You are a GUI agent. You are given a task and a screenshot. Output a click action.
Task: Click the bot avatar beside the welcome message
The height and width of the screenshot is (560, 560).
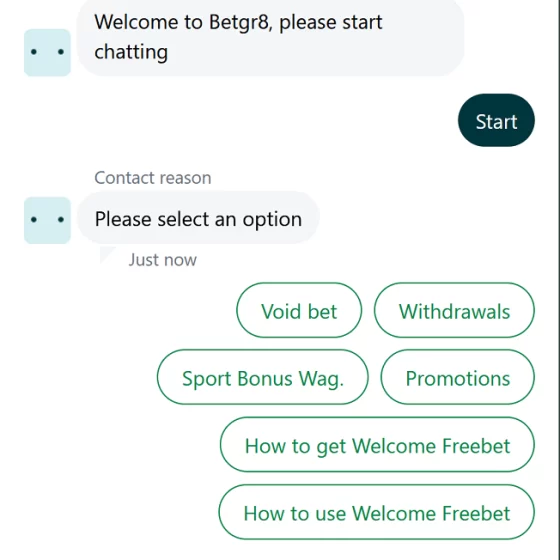(x=47, y=52)
